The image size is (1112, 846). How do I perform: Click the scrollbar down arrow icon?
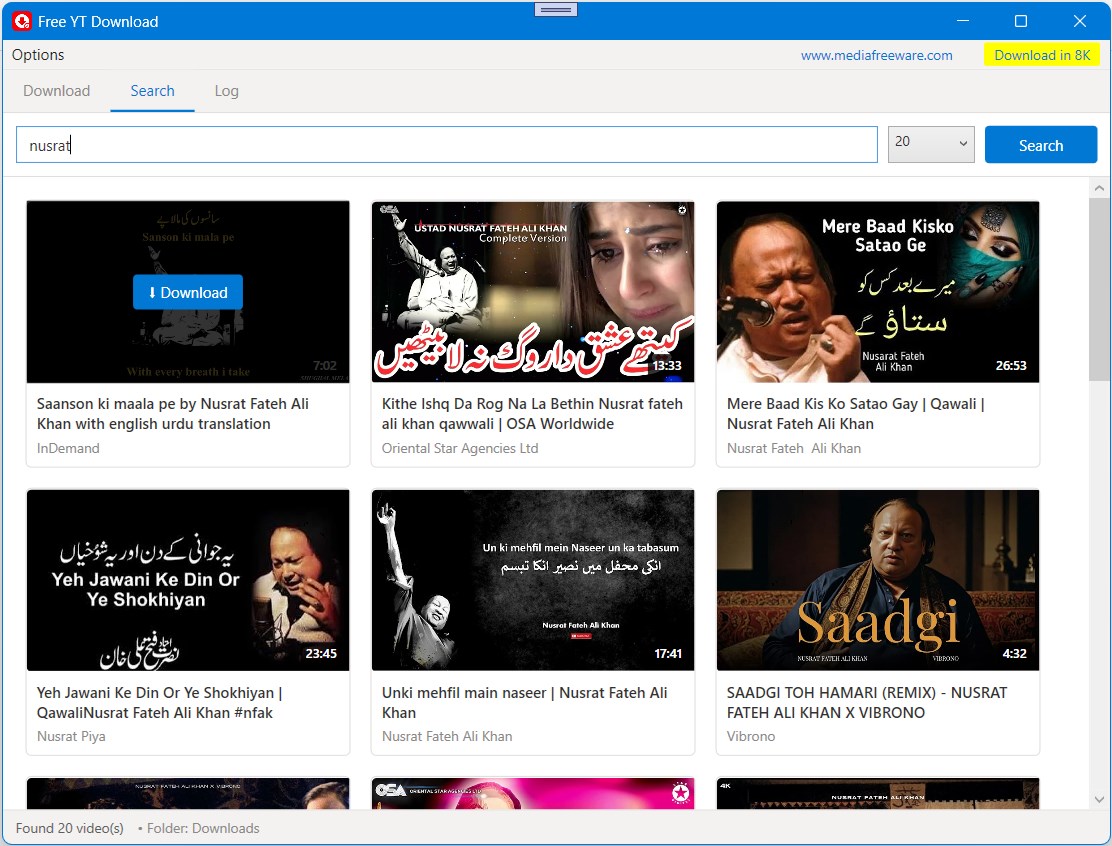point(1100,800)
